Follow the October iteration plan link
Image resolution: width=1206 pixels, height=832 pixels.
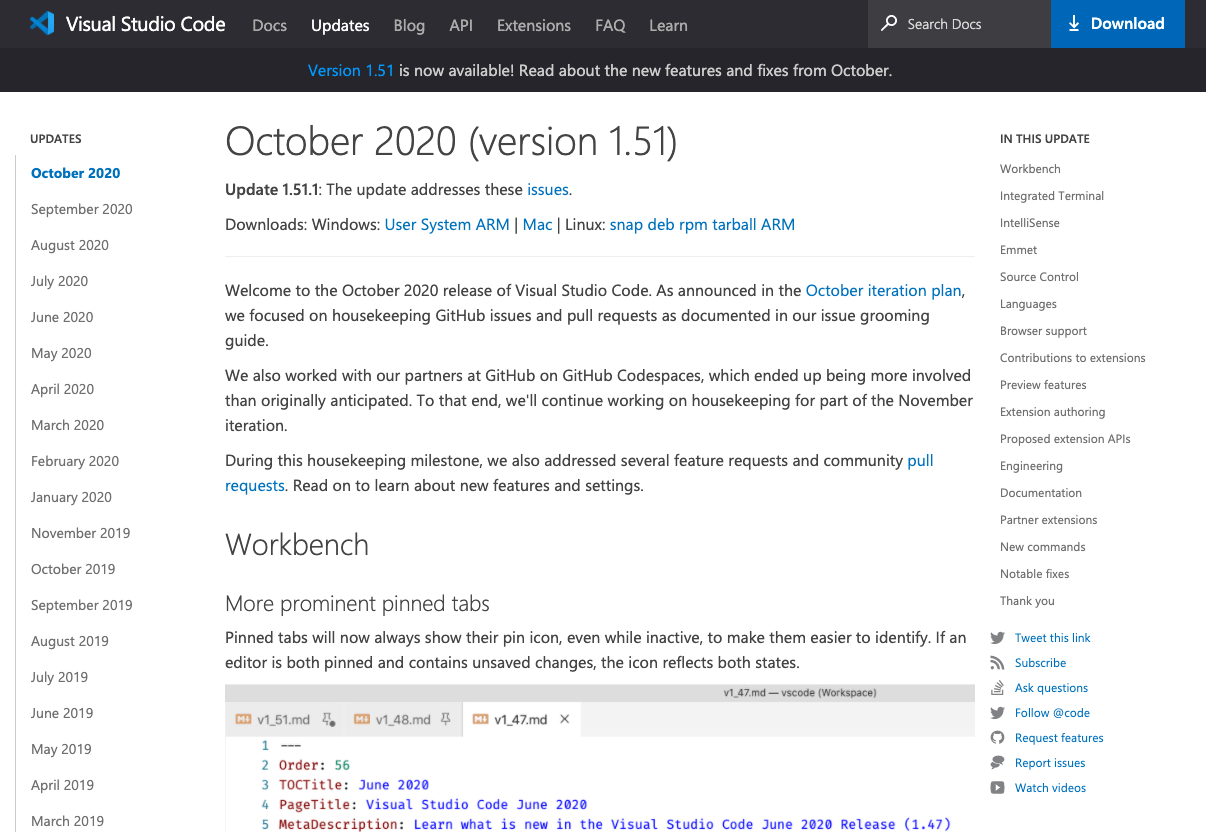tap(883, 290)
